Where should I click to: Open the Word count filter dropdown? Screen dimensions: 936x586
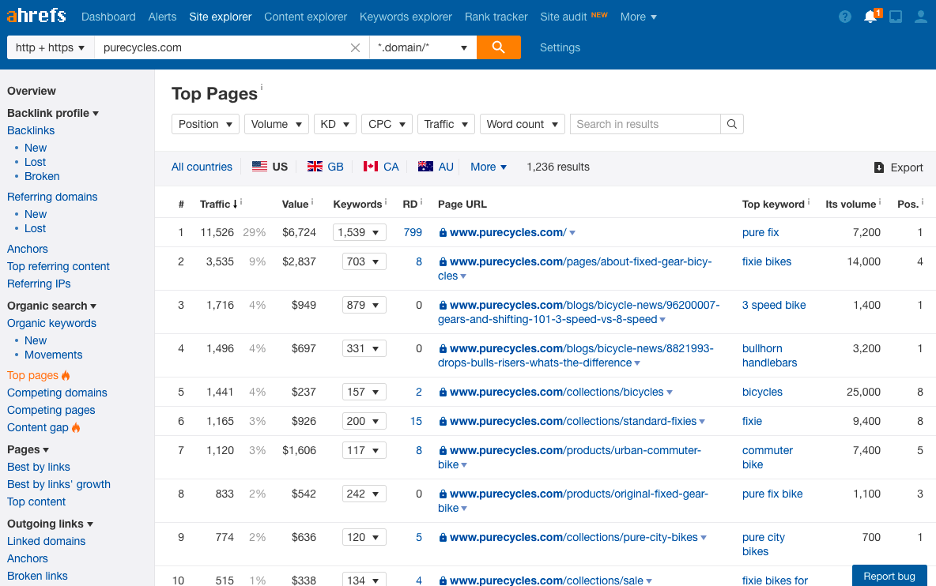(x=522, y=124)
